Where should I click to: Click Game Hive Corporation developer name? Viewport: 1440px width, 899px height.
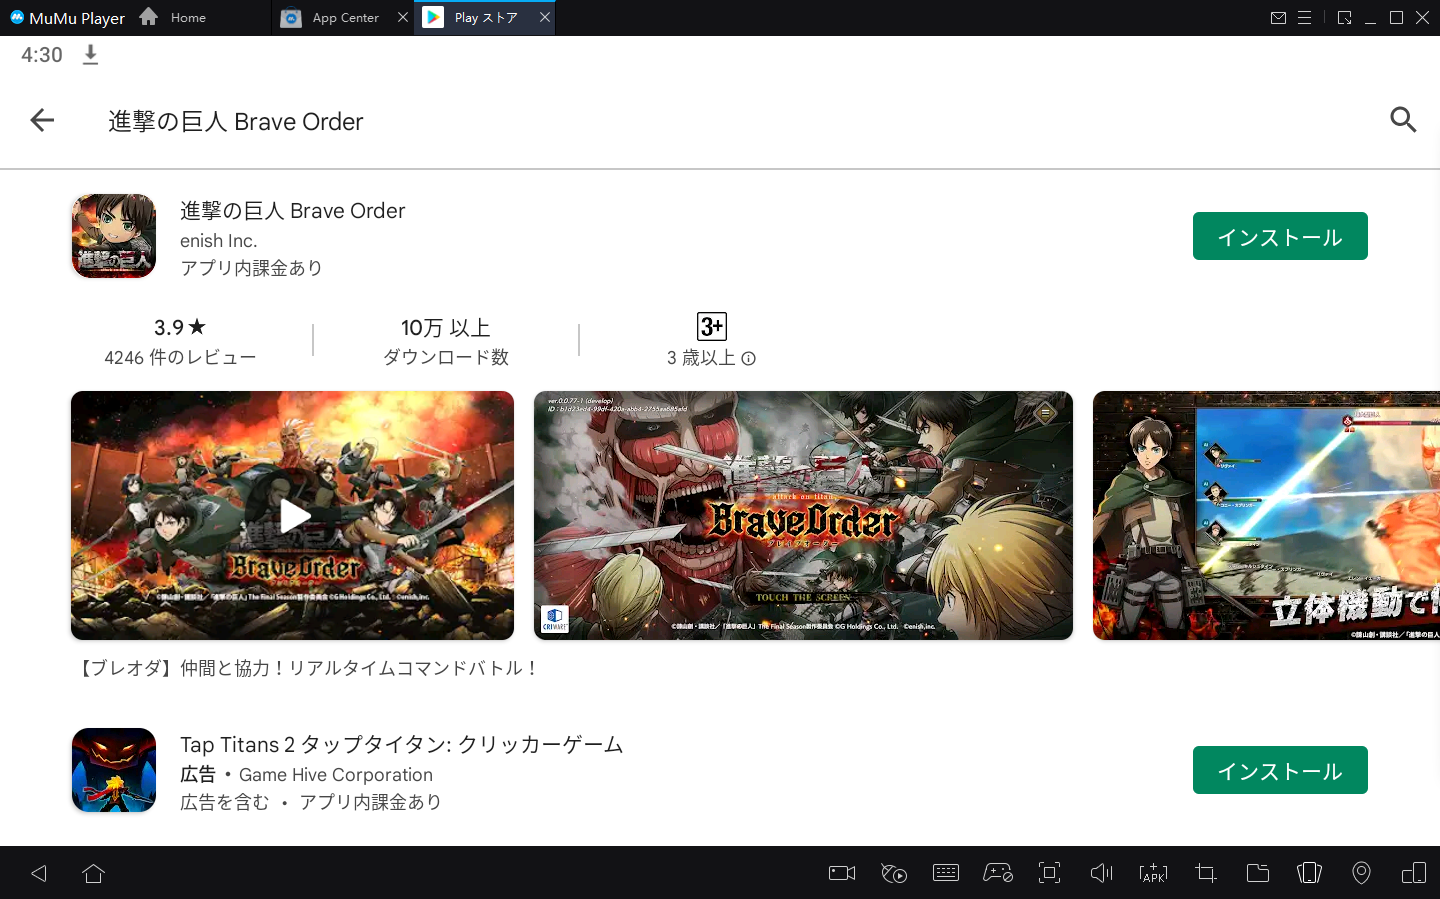coord(336,775)
